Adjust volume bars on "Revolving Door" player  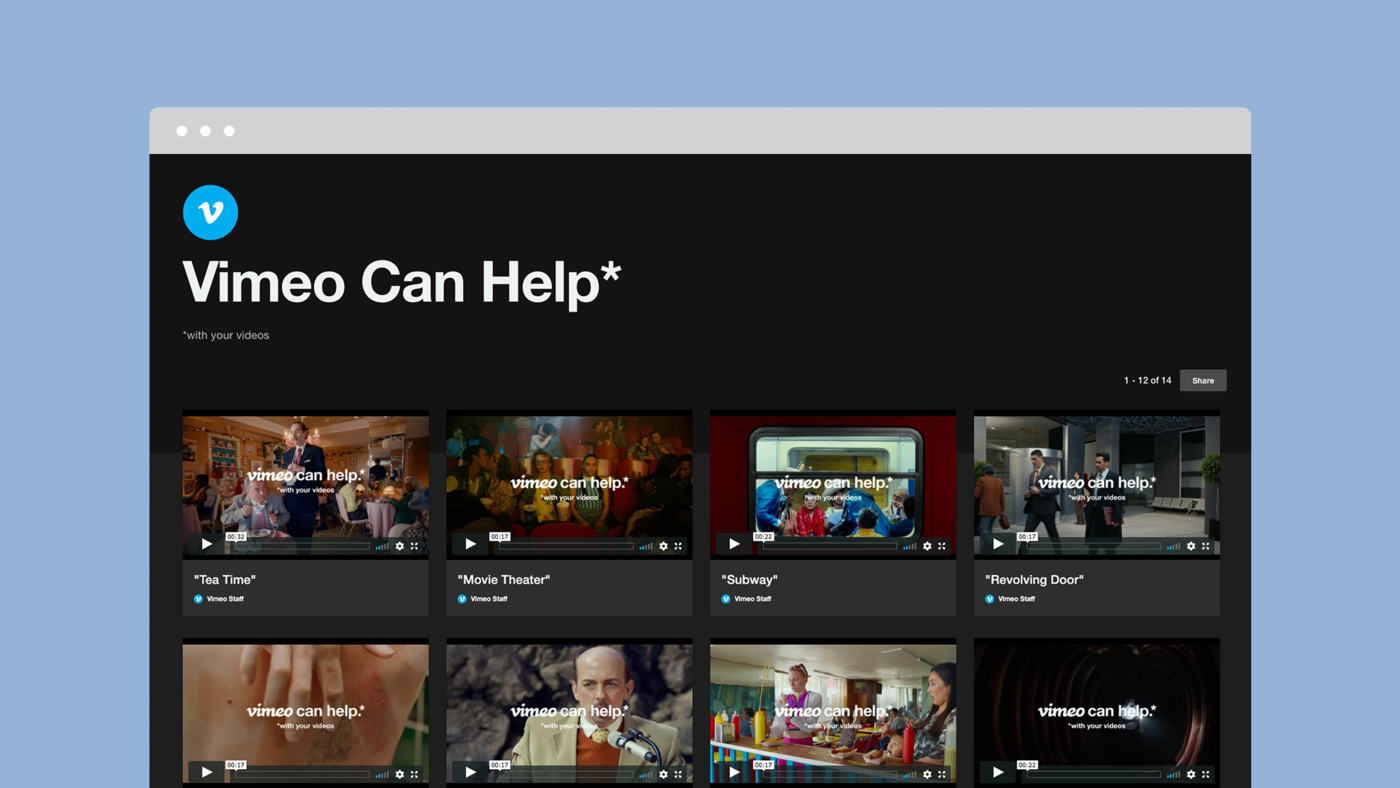coord(1174,546)
